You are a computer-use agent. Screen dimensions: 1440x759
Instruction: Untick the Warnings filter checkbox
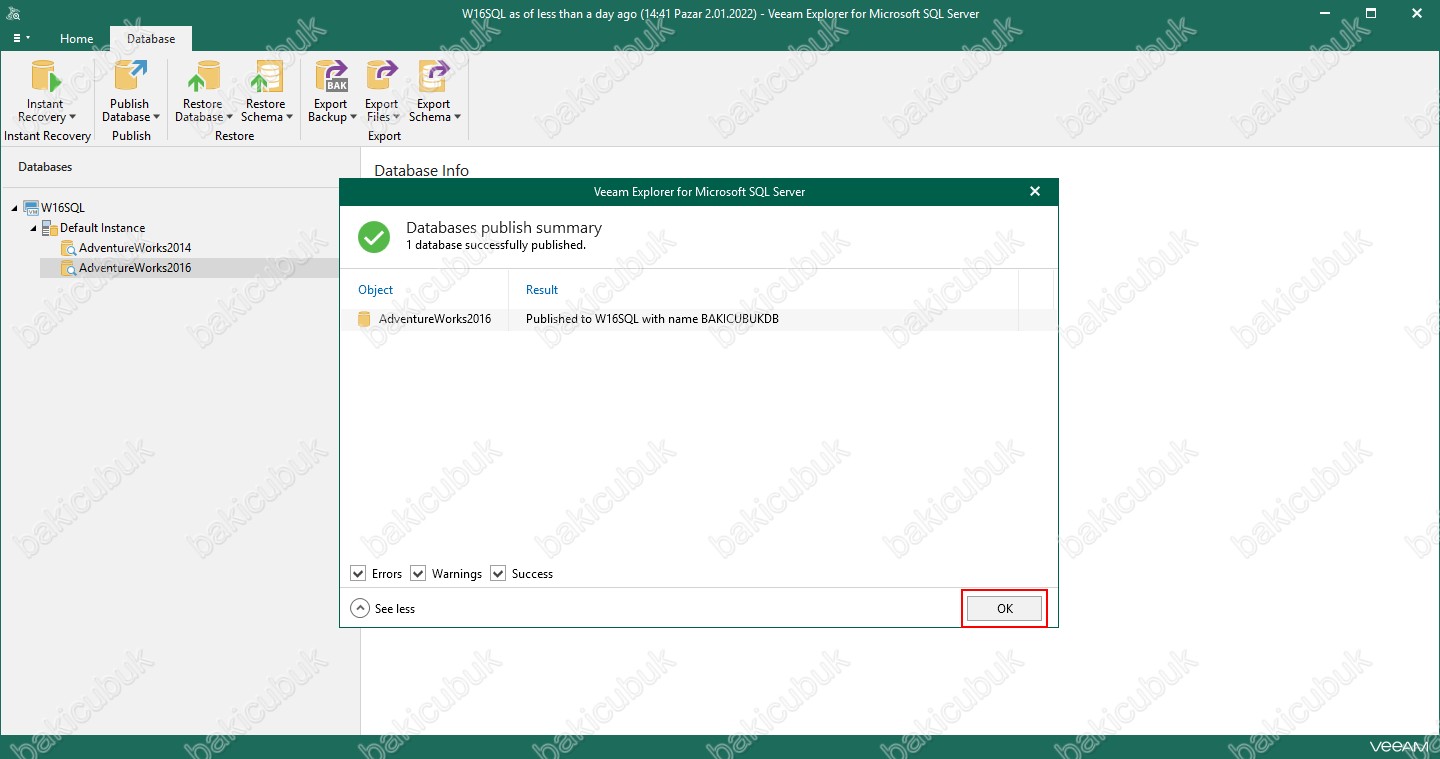click(418, 574)
